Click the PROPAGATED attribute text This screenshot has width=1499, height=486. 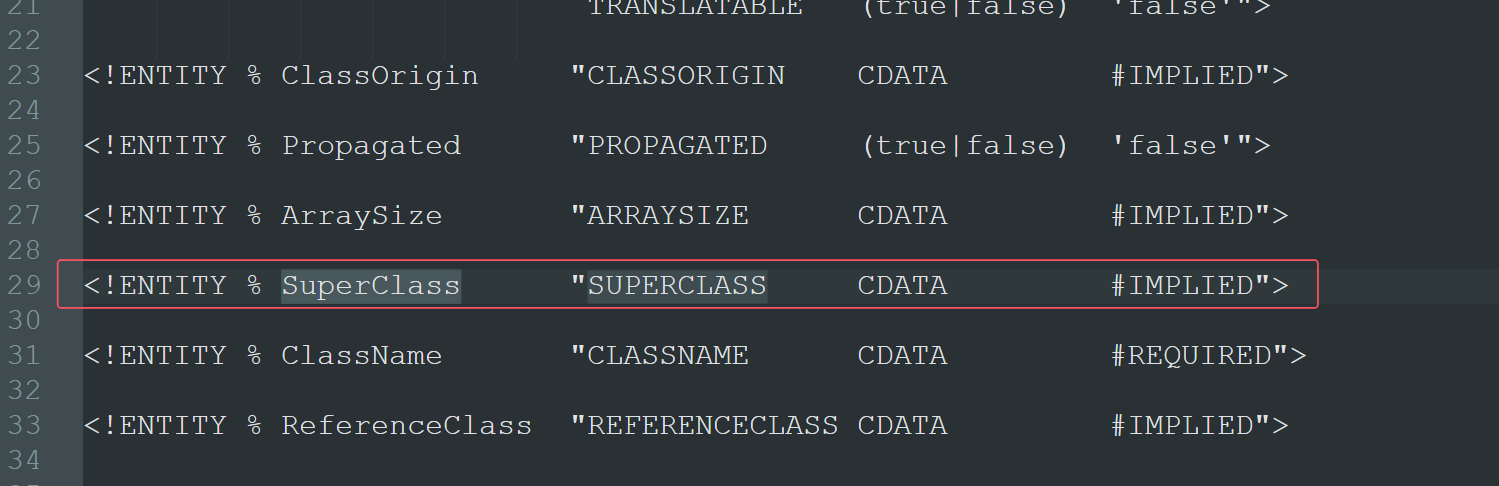click(677, 146)
